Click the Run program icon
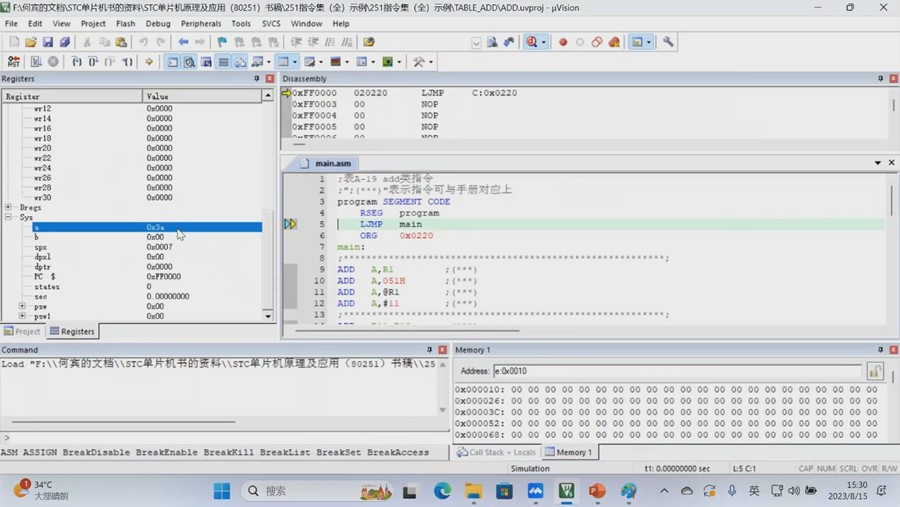 point(35,62)
